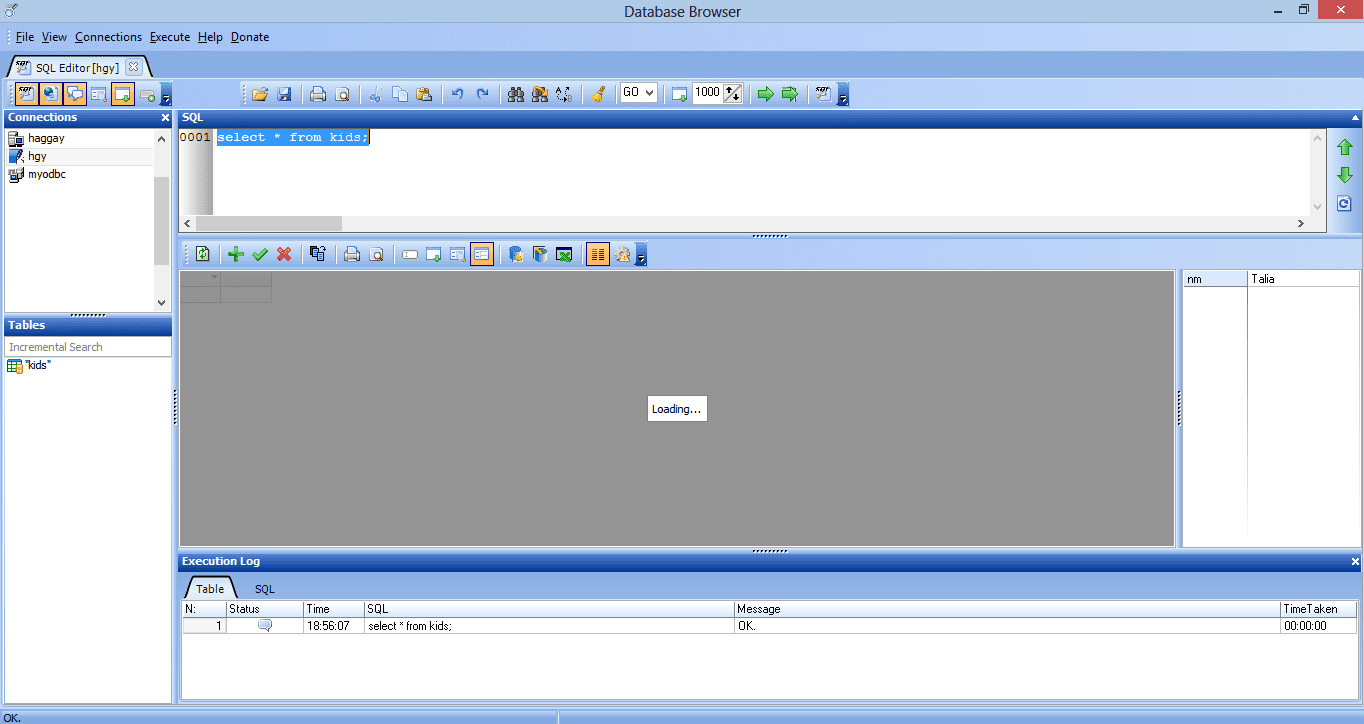This screenshot has width=1364, height=724.
Task: Toggle the globe connections panel button
Action: (x=50, y=94)
